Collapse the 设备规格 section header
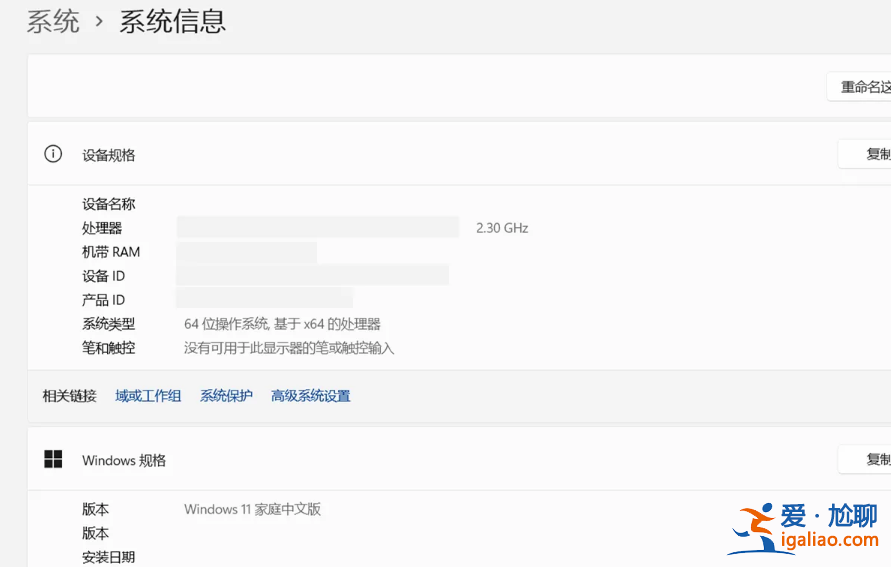The width and height of the screenshot is (891, 567). coord(459,154)
